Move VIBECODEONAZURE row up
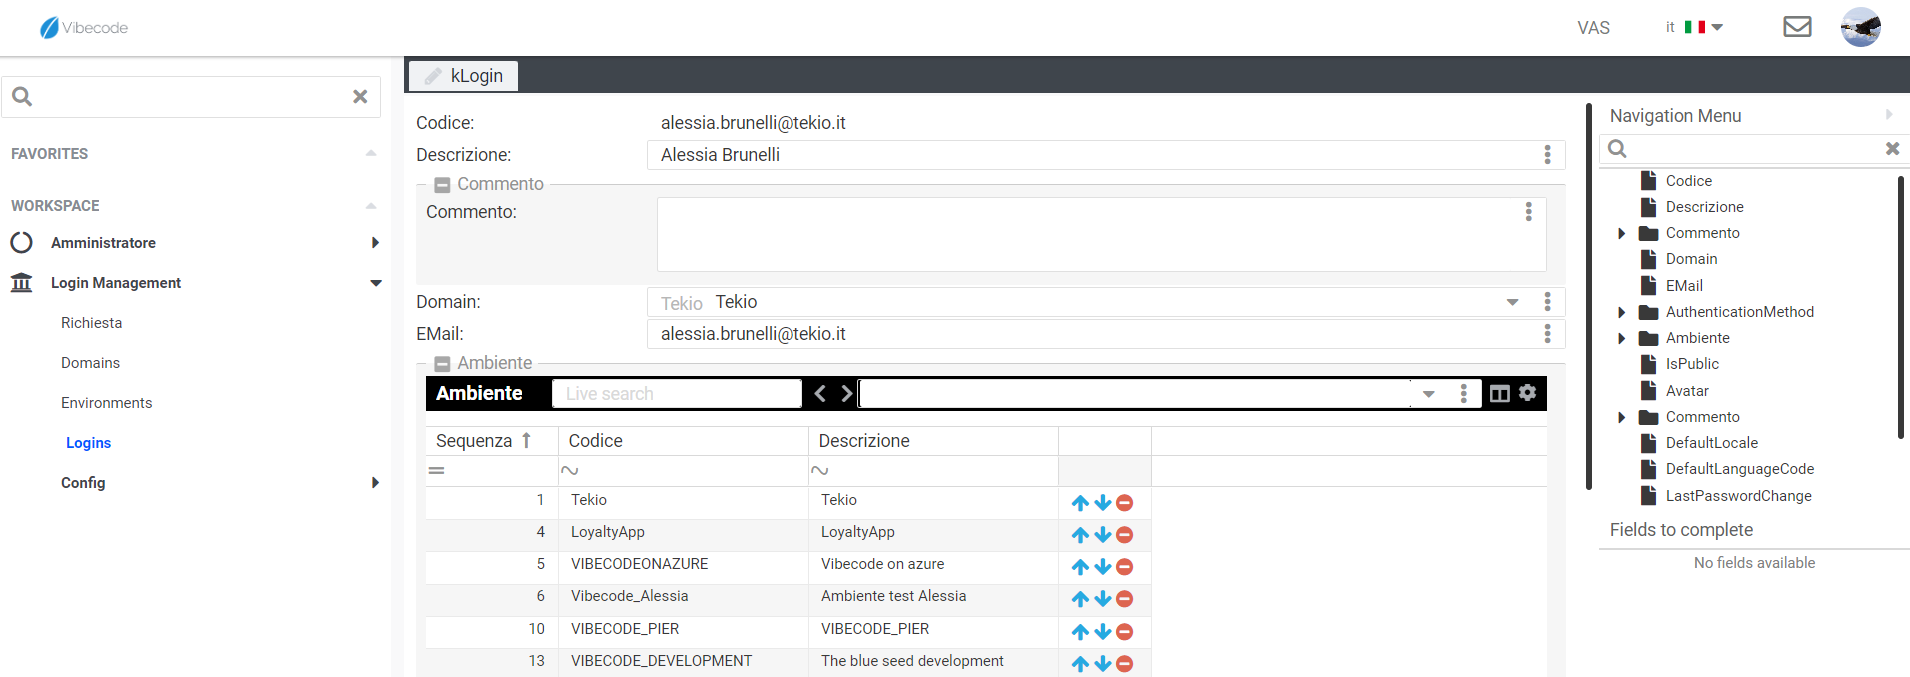Screen dimensions: 1910x677 tap(1080, 567)
